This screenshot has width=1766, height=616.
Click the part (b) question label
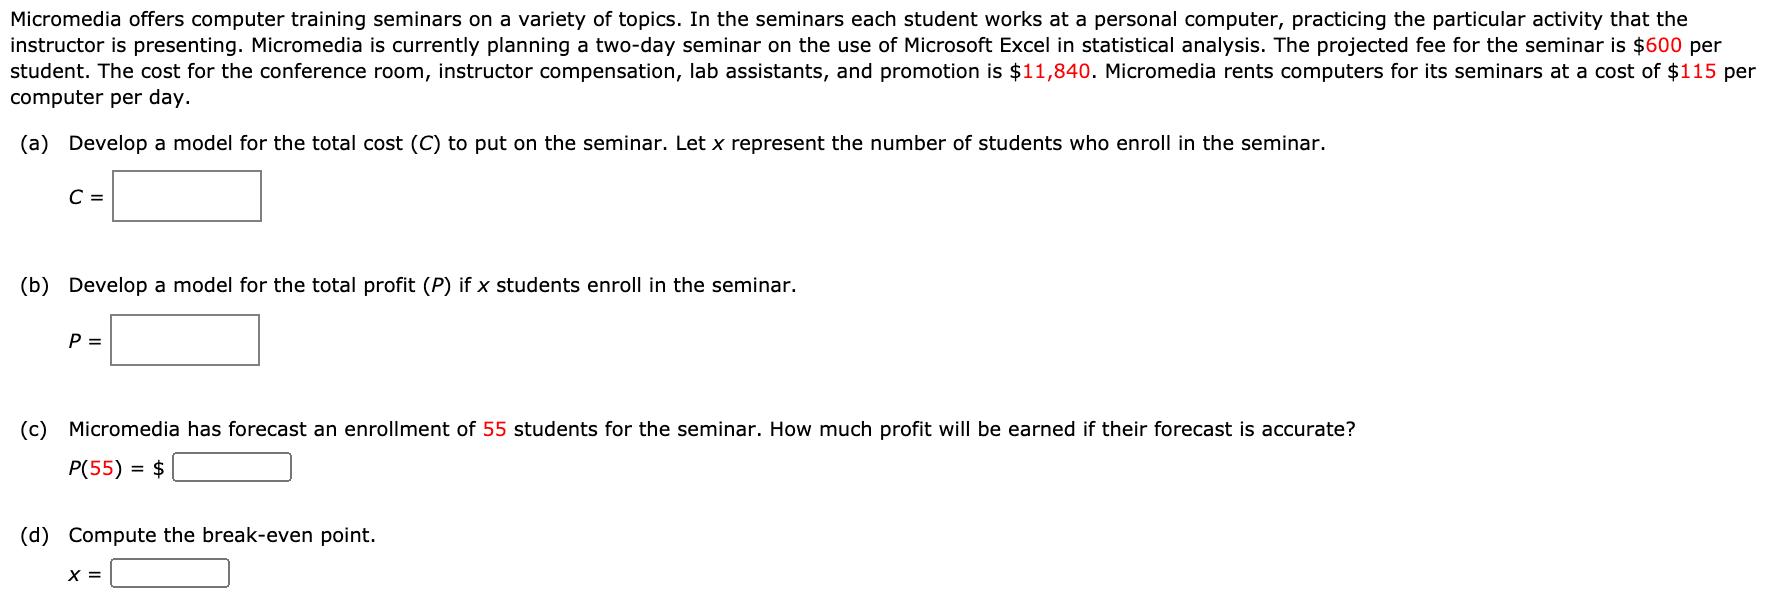click(34, 285)
